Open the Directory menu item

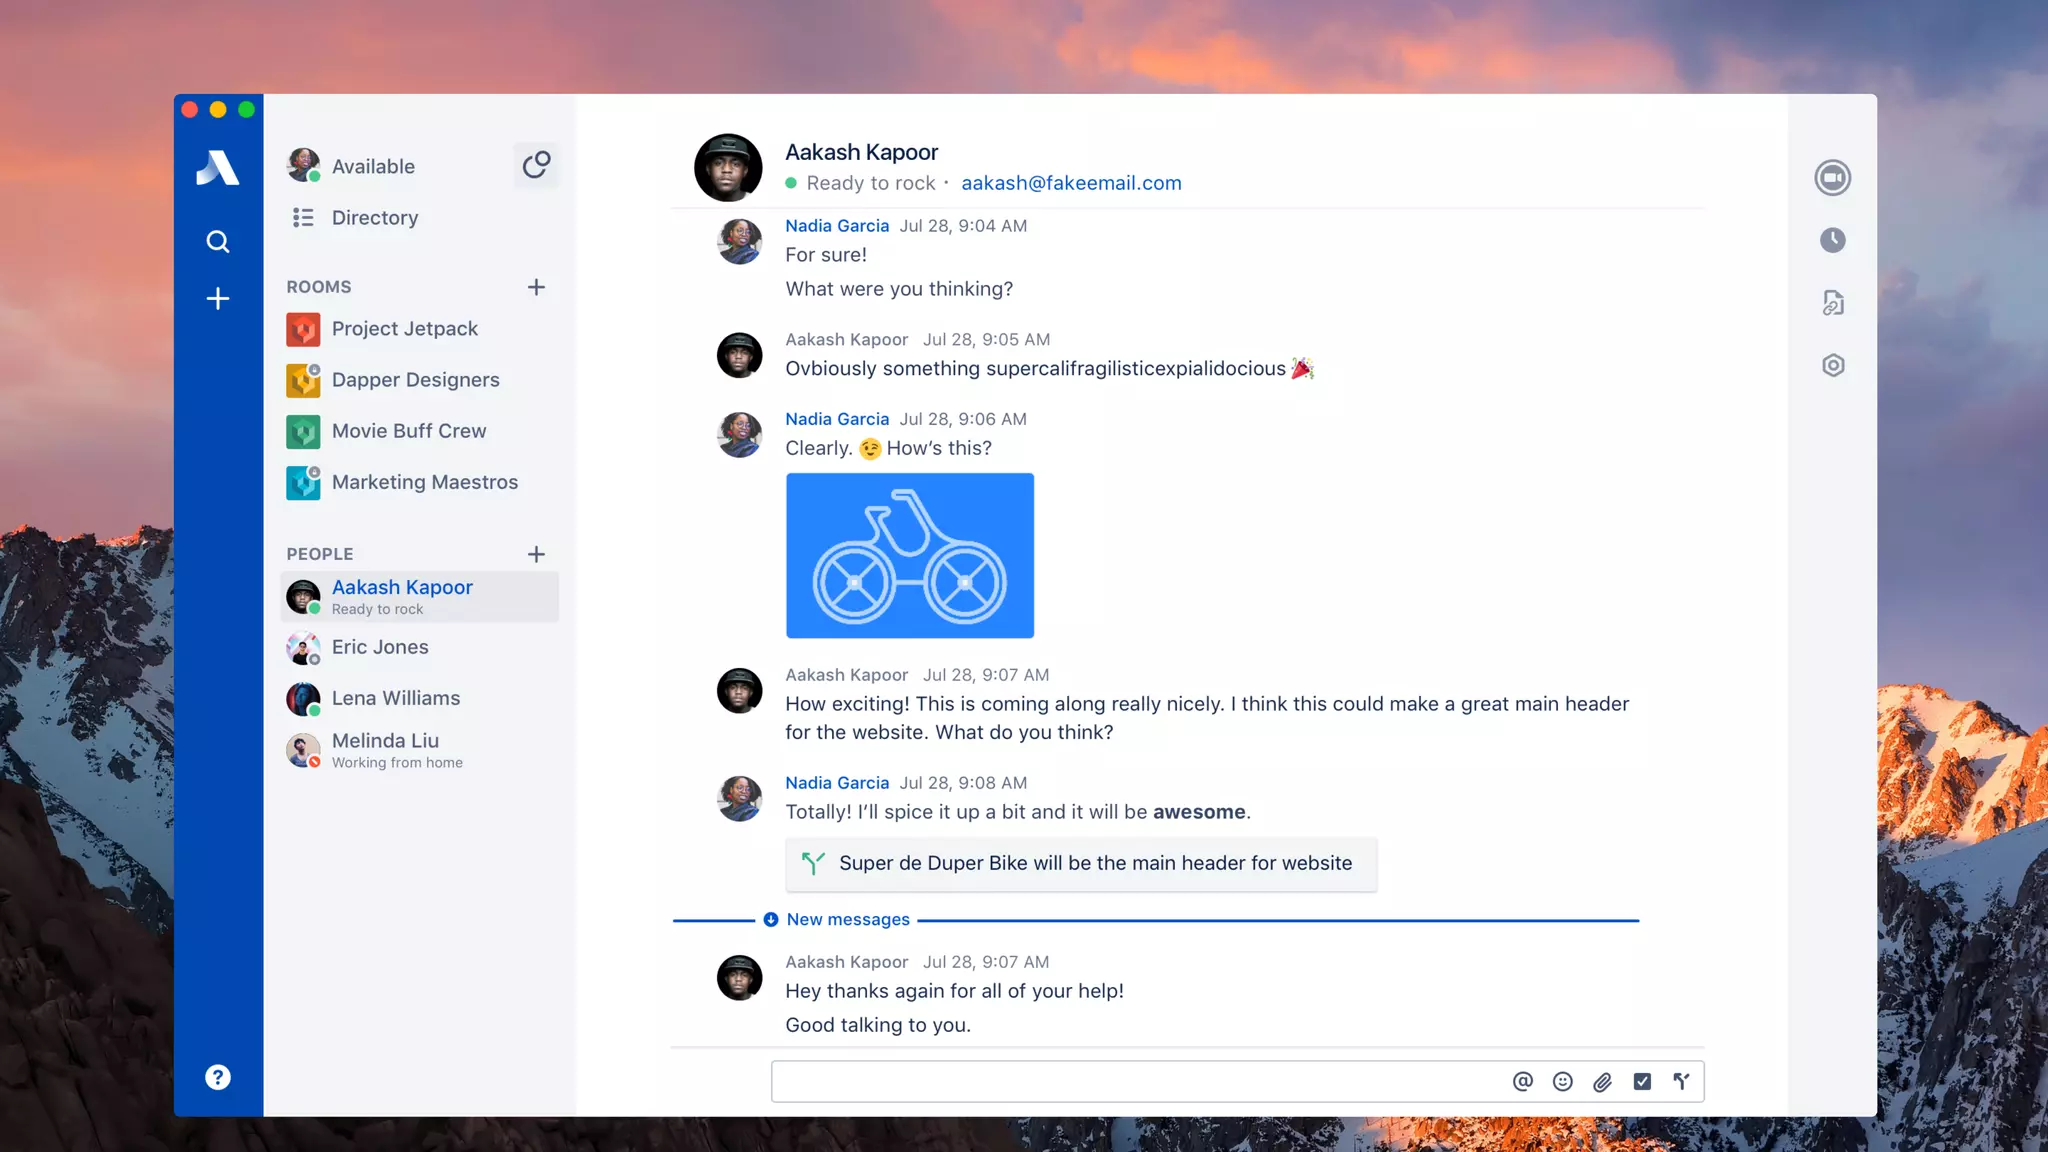click(x=374, y=218)
